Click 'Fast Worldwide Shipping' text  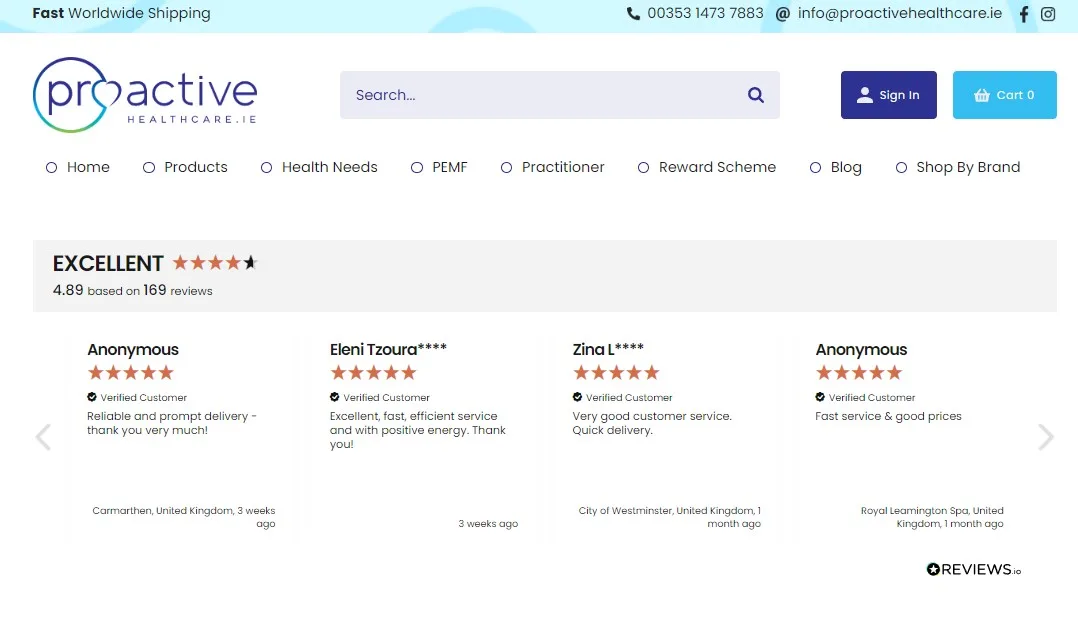122,13
